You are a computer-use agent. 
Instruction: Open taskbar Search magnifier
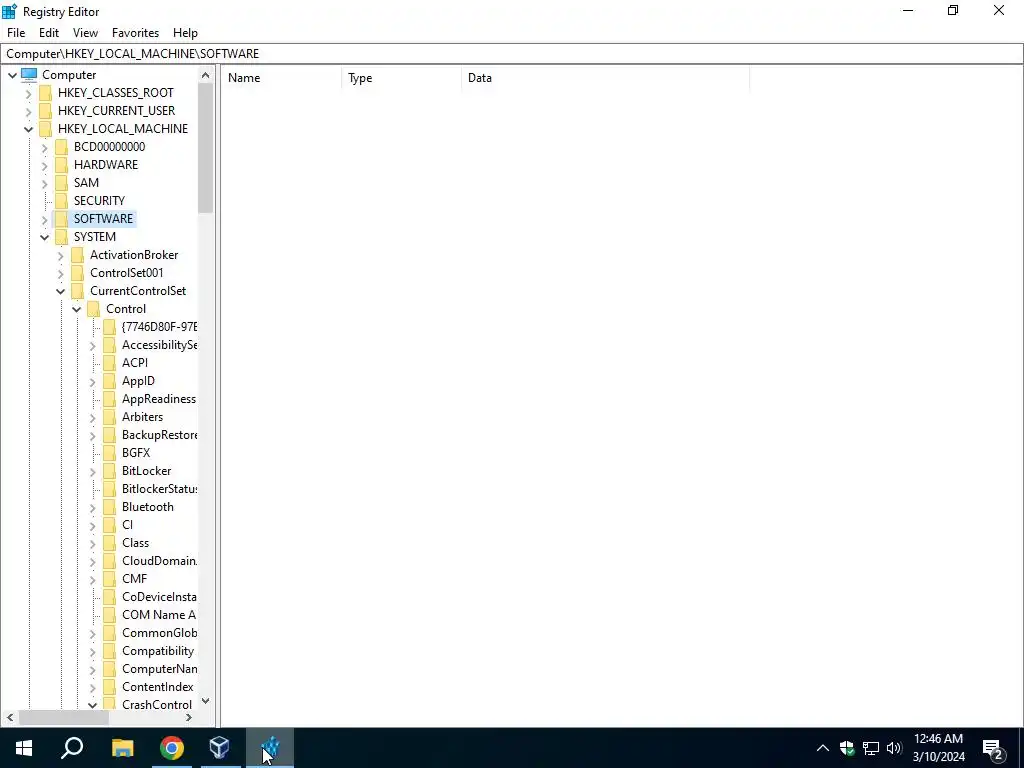(72, 748)
